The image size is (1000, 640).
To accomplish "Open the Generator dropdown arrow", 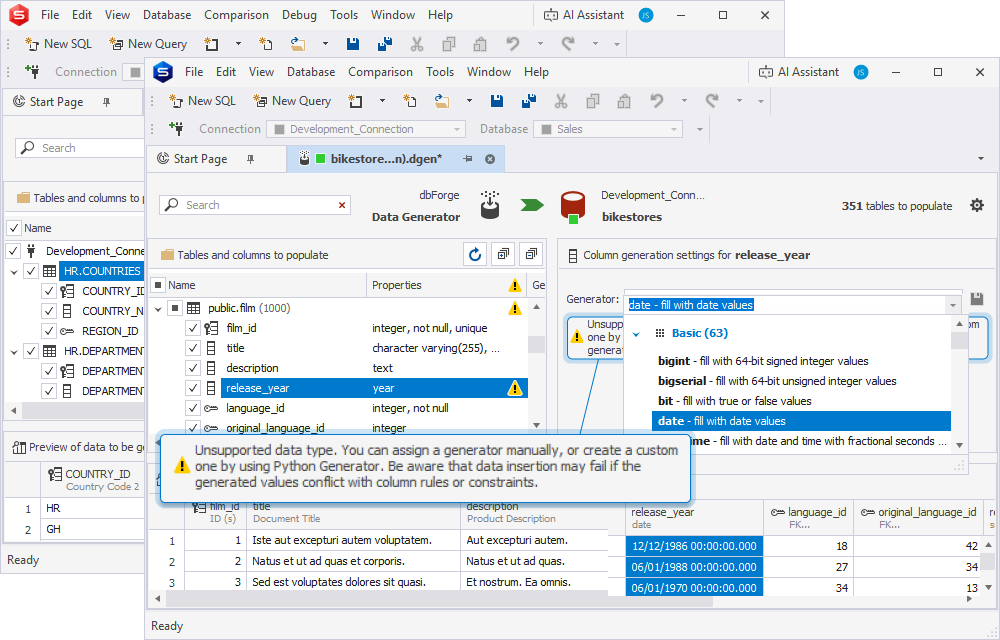I will [x=953, y=305].
